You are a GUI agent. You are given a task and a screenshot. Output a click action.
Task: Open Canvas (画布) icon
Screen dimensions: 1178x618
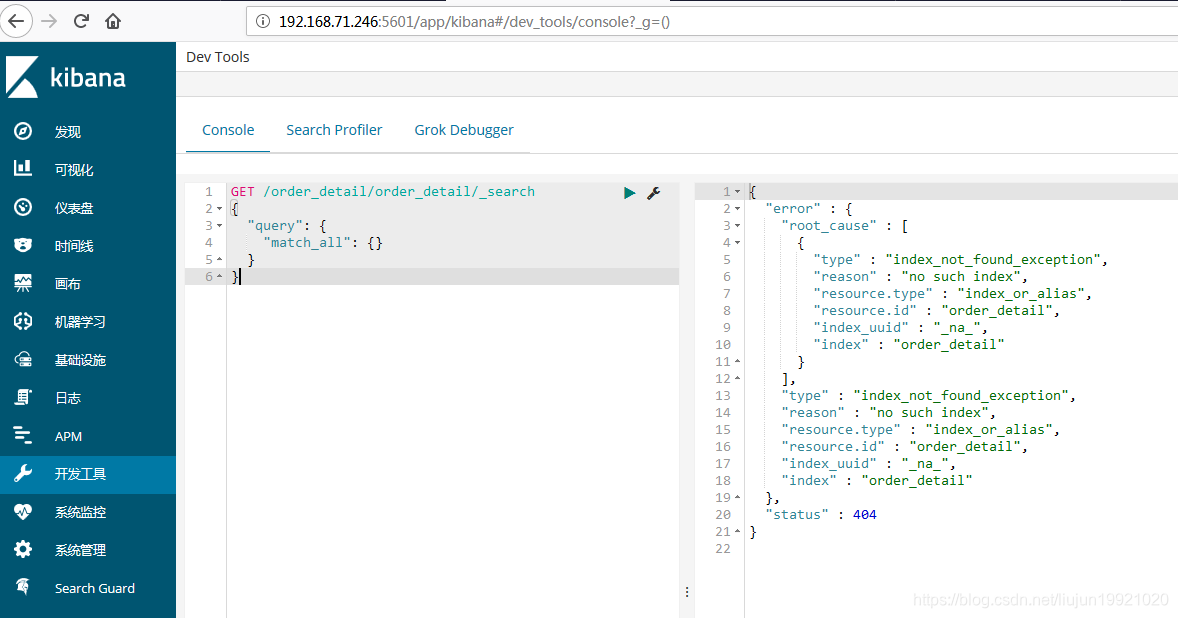[23, 283]
